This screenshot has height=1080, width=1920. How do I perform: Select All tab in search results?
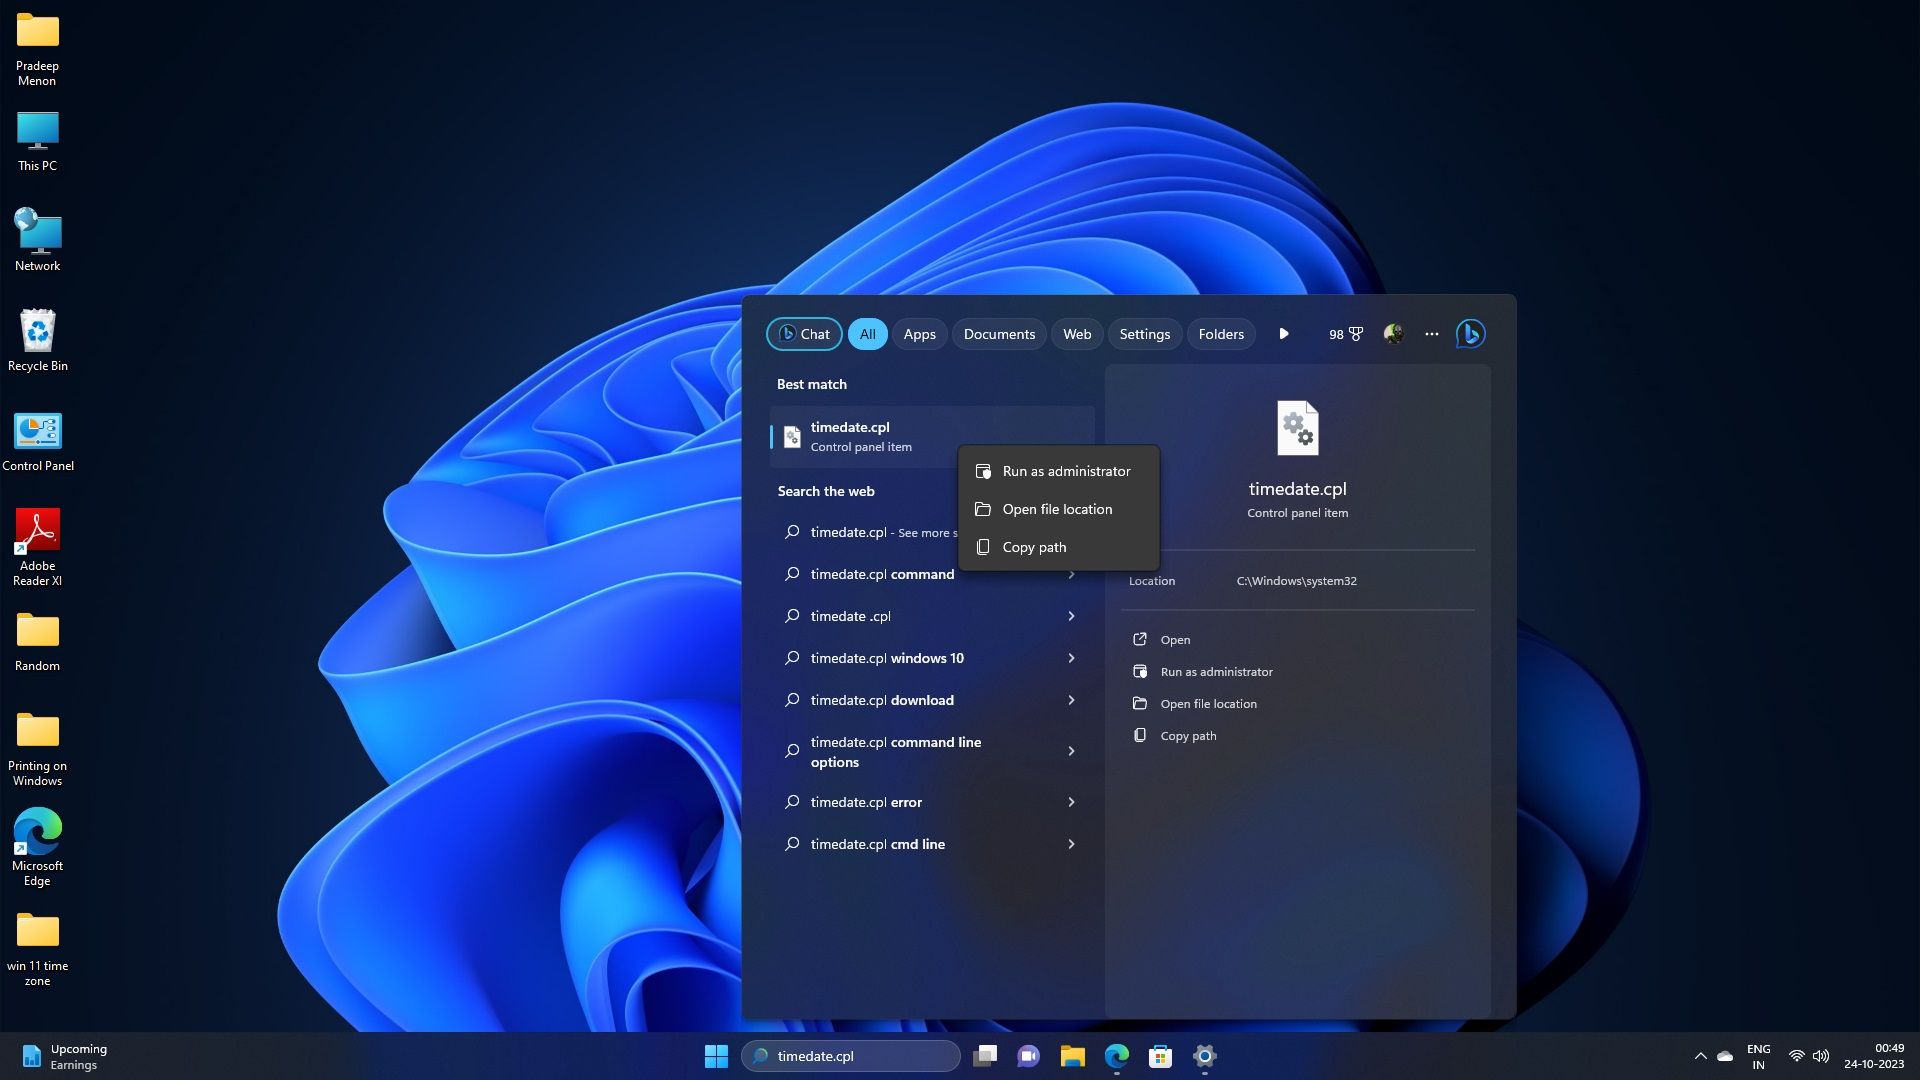866,334
